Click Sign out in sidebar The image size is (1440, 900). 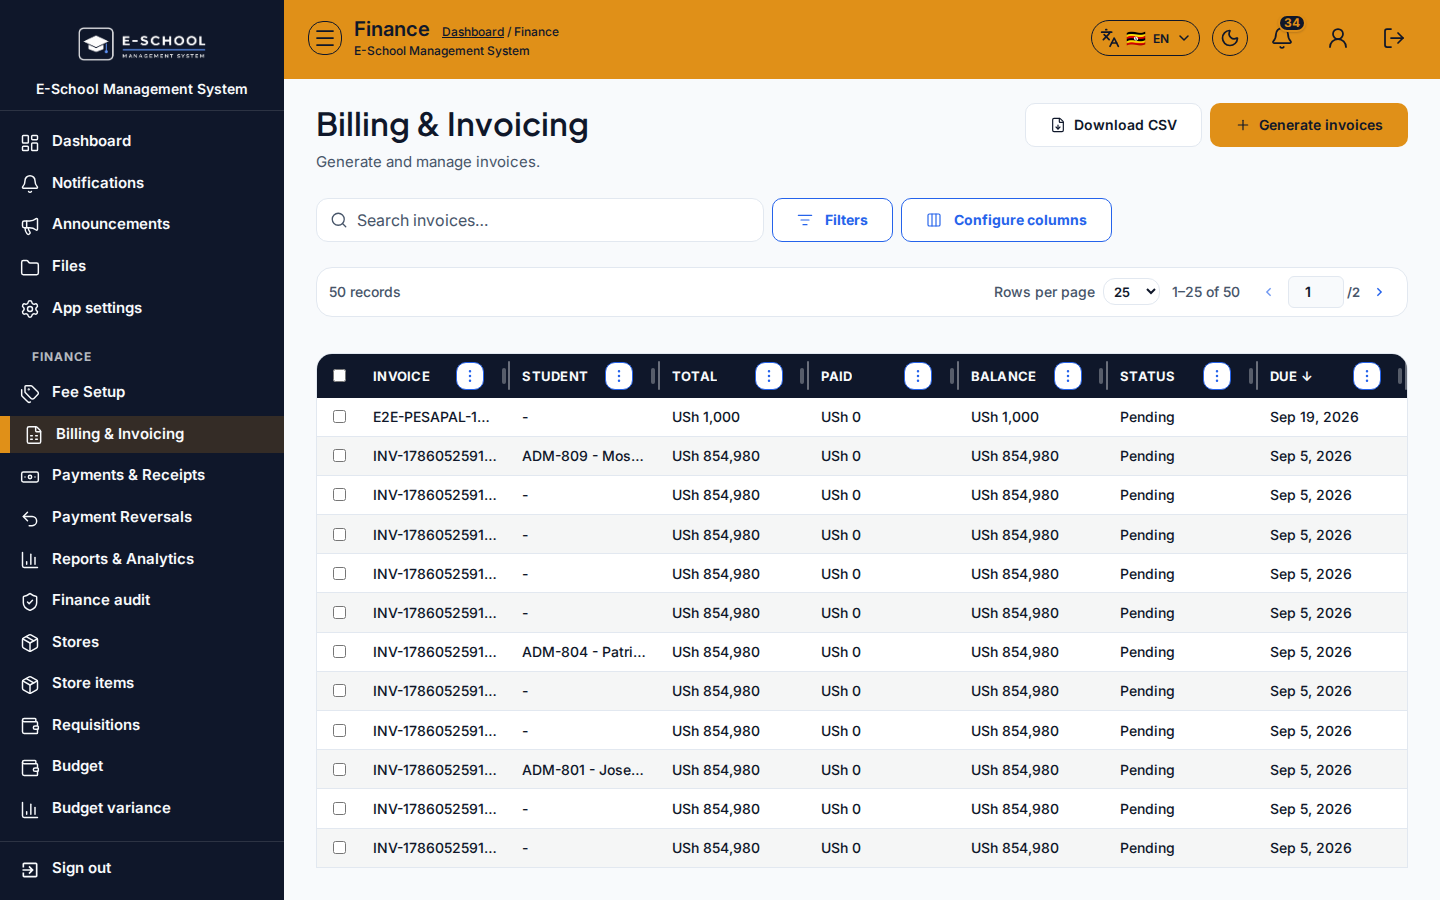[142, 868]
